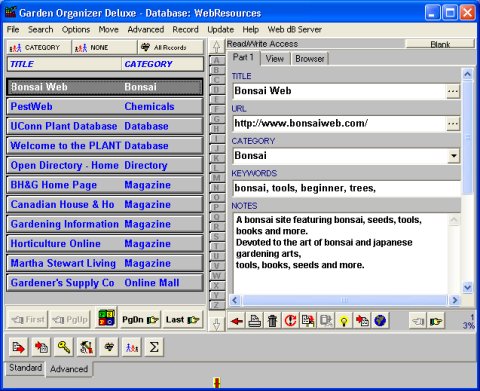Image resolution: width=480 pixels, height=391 pixels.
Task: Click the grayed-out duplicate document icon
Action: (326, 321)
